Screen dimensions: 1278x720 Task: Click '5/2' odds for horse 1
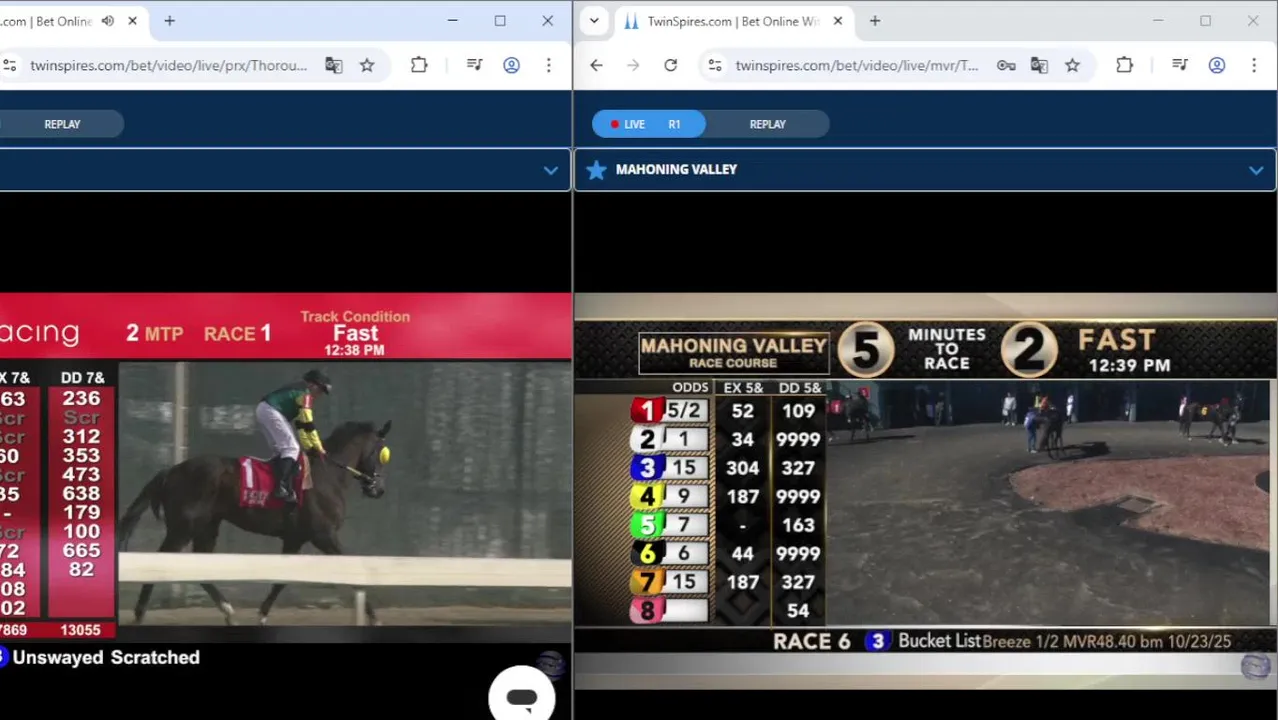(684, 411)
